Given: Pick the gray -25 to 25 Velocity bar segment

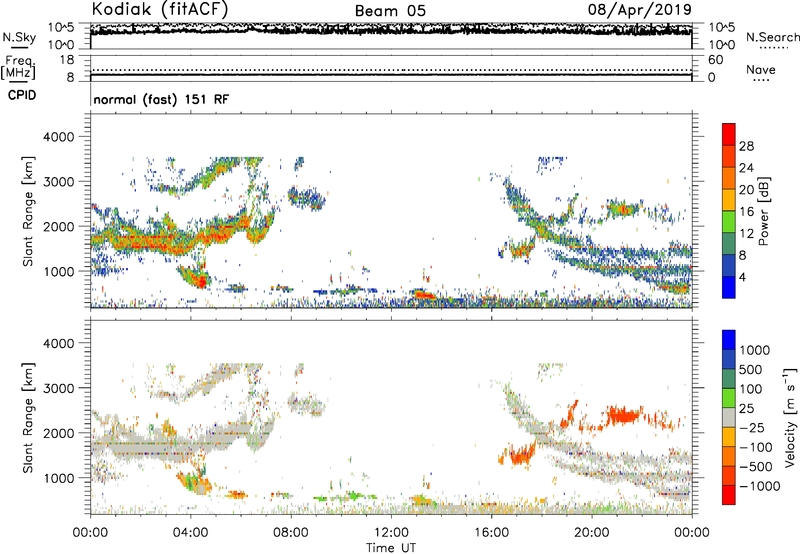Looking at the screenshot, I should pyautogui.click(x=729, y=417).
